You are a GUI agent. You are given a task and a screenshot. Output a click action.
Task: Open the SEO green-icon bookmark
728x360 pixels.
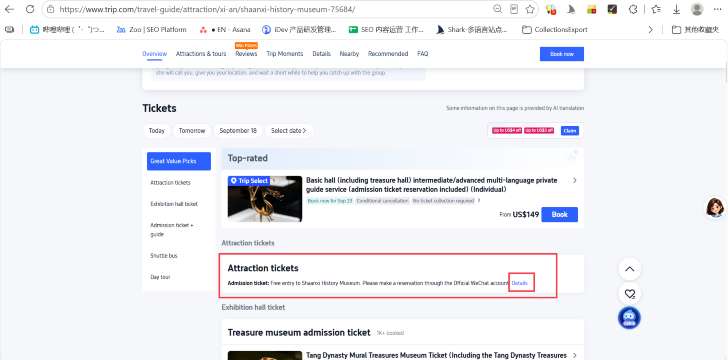[x=386, y=30]
